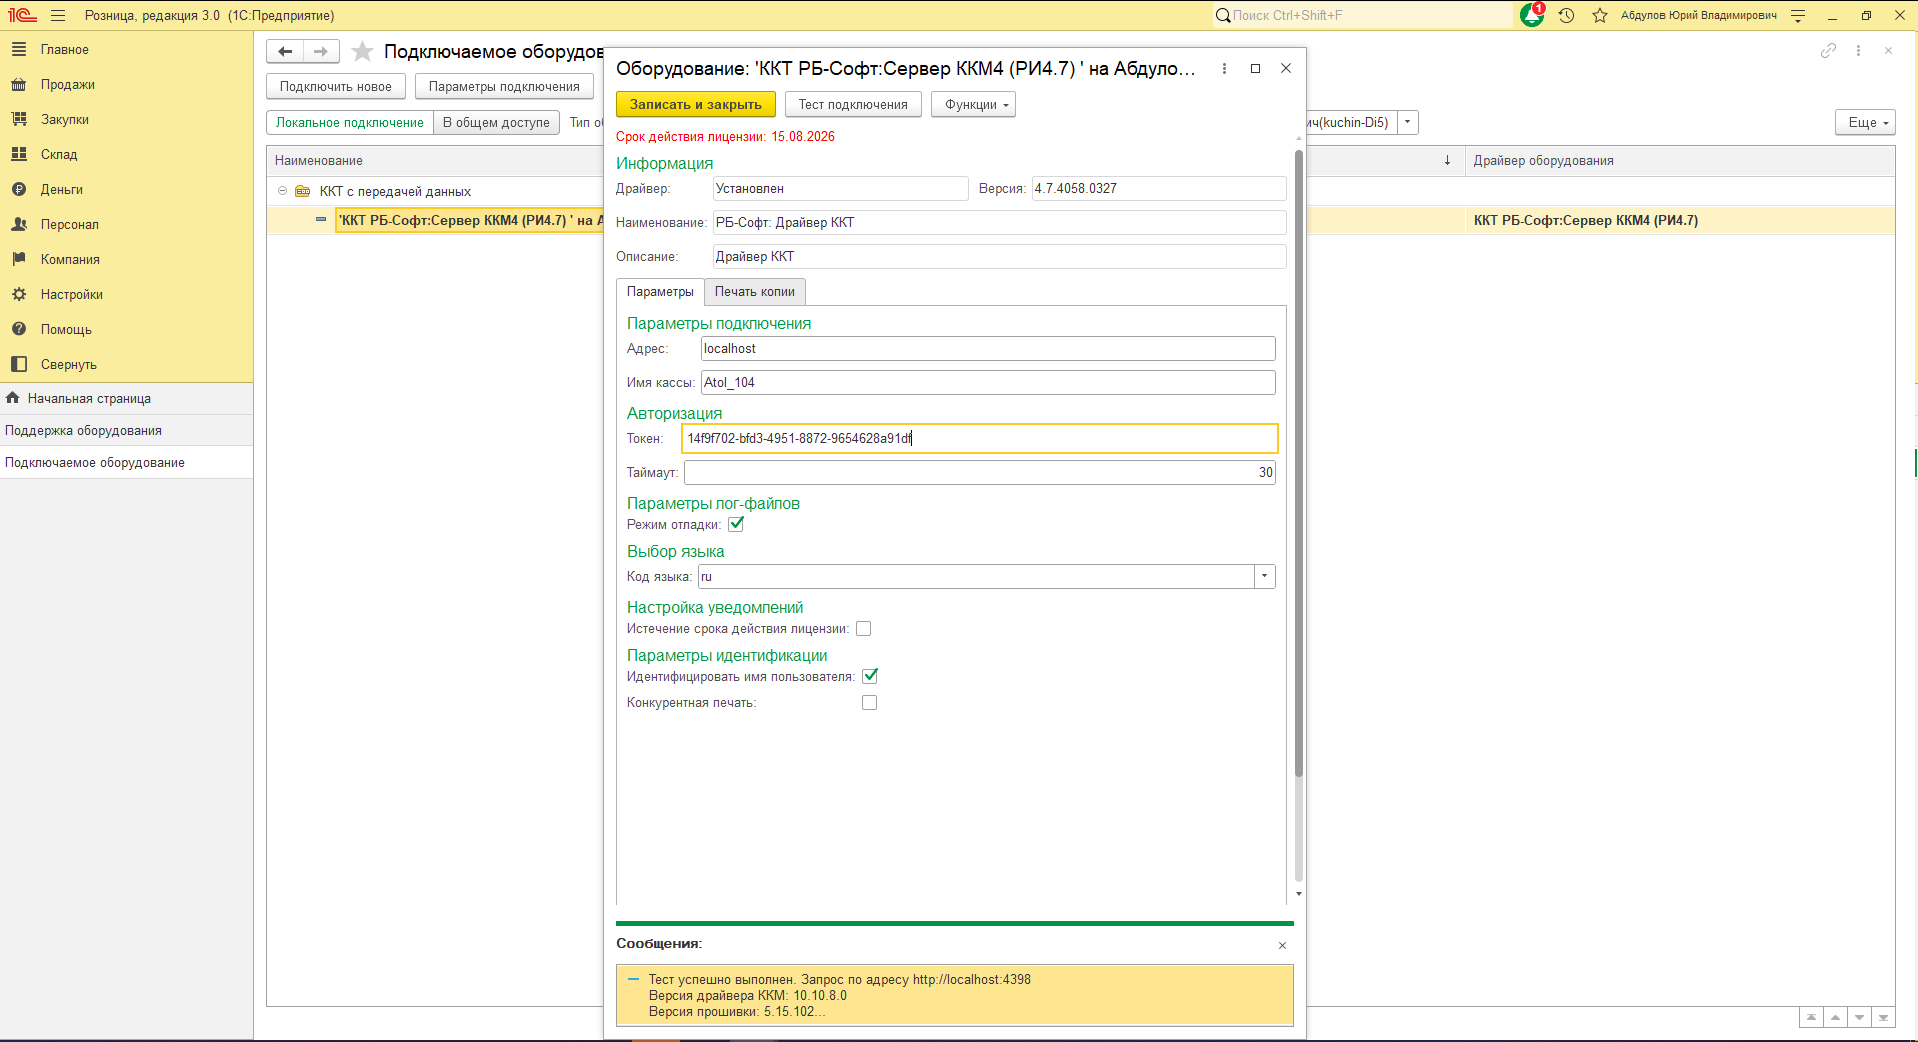Sort by Наименование column header

[435, 160]
